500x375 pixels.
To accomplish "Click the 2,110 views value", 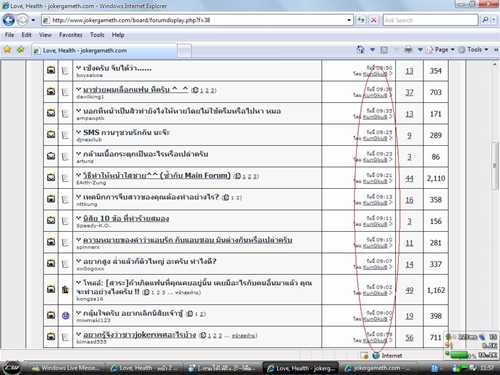I will tap(436, 178).
